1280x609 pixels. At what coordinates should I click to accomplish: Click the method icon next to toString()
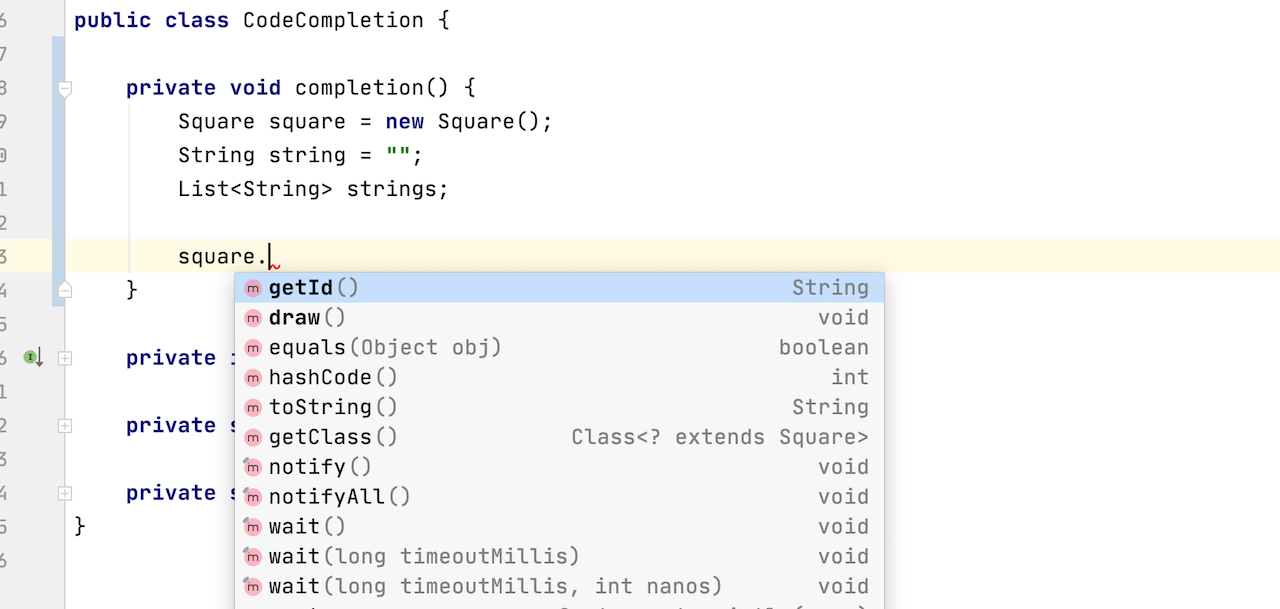pos(253,408)
